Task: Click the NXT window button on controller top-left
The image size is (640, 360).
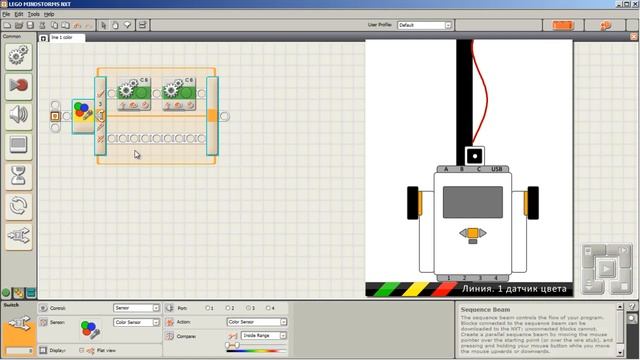Action: pos(588,251)
